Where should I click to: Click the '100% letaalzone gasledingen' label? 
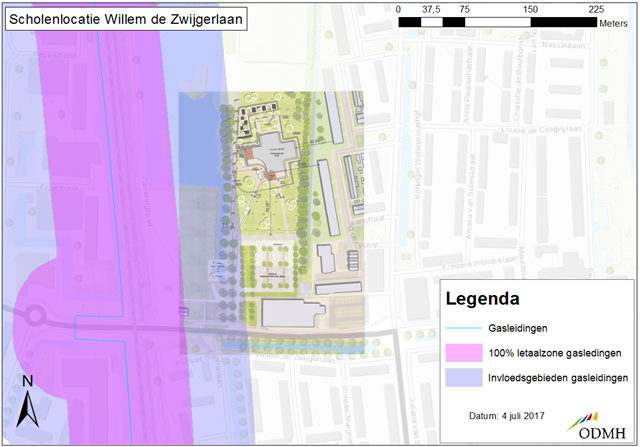(x=555, y=353)
